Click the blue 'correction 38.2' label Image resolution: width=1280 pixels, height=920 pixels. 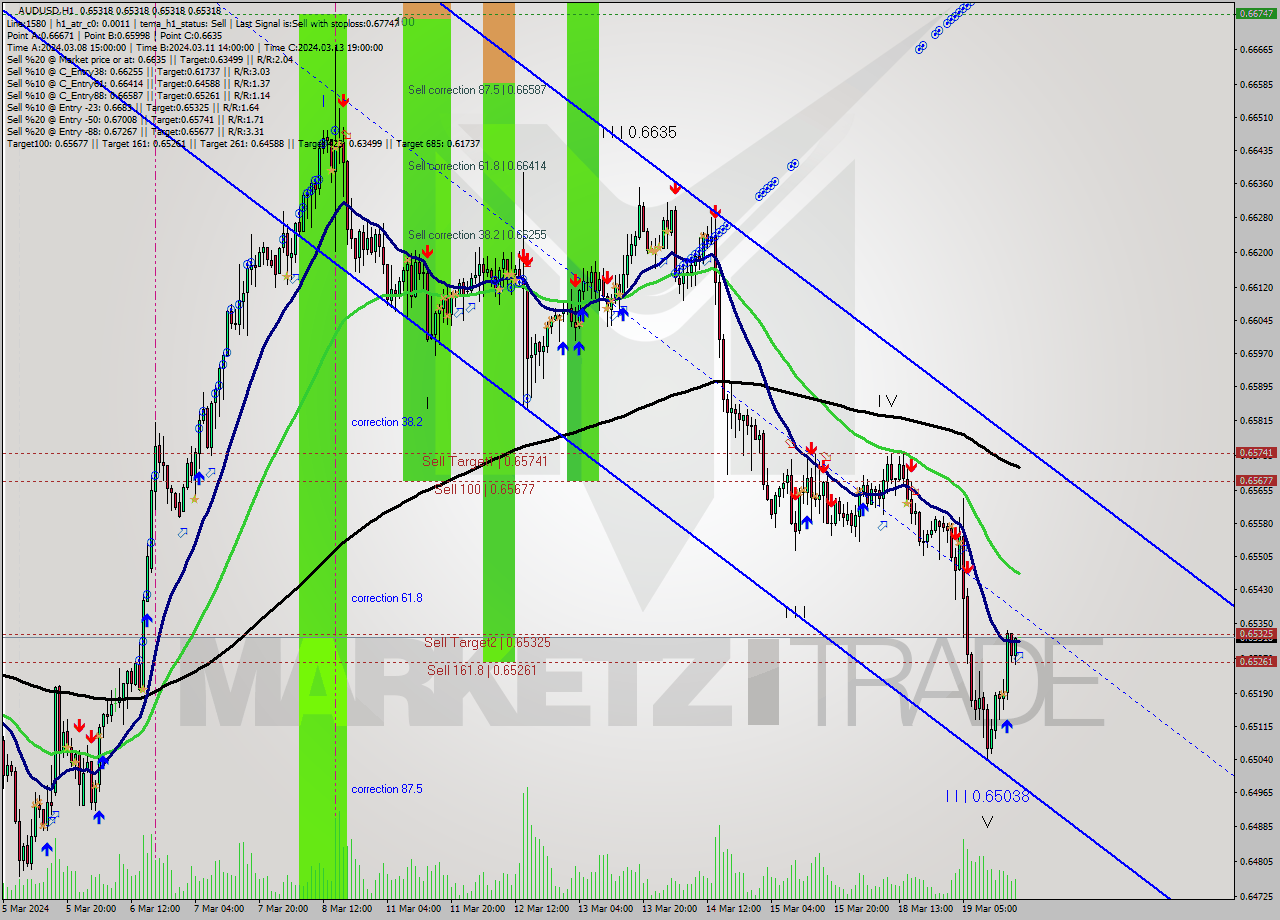point(387,422)
